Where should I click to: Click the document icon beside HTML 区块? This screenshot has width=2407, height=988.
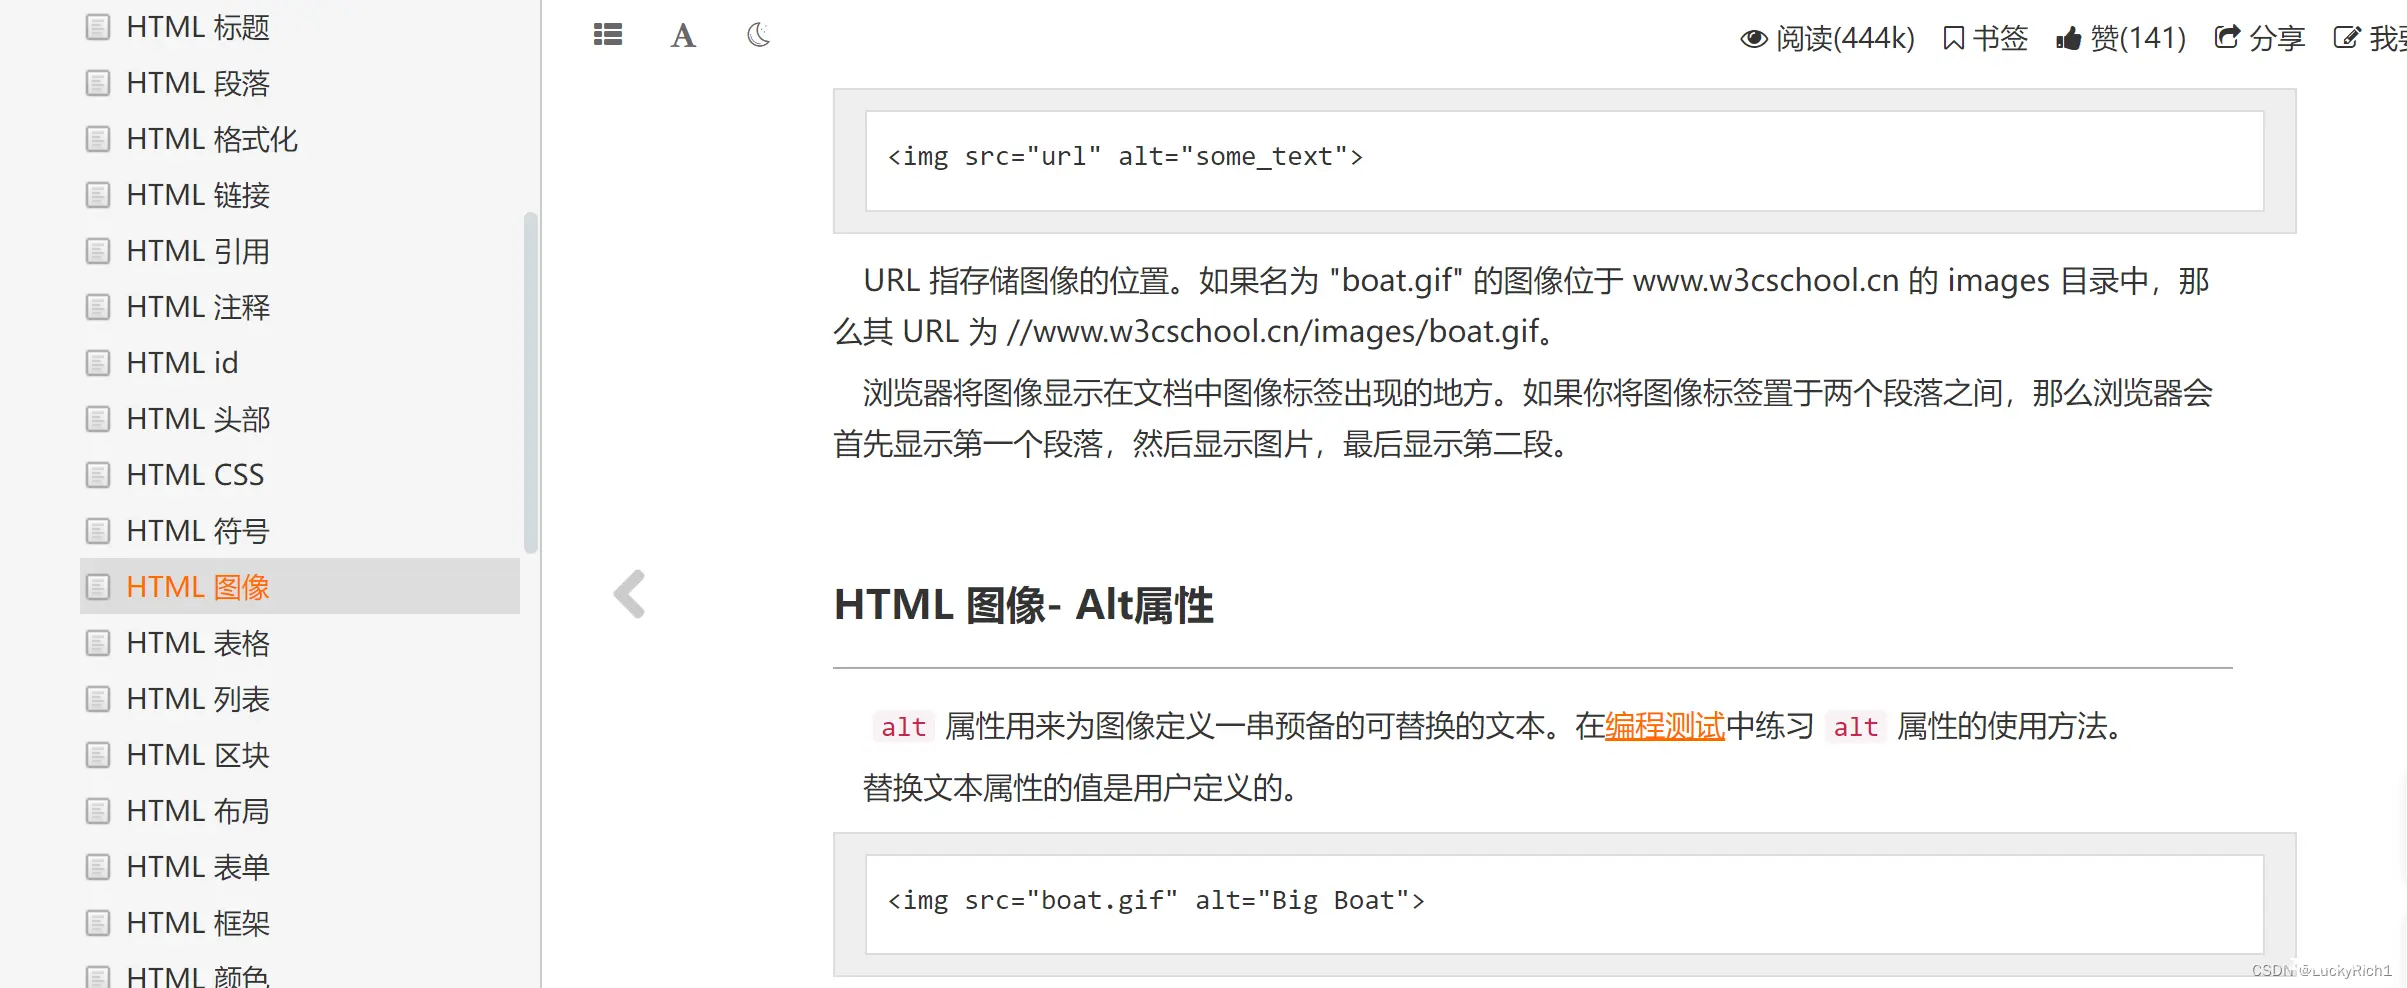[x=98, y=755]
